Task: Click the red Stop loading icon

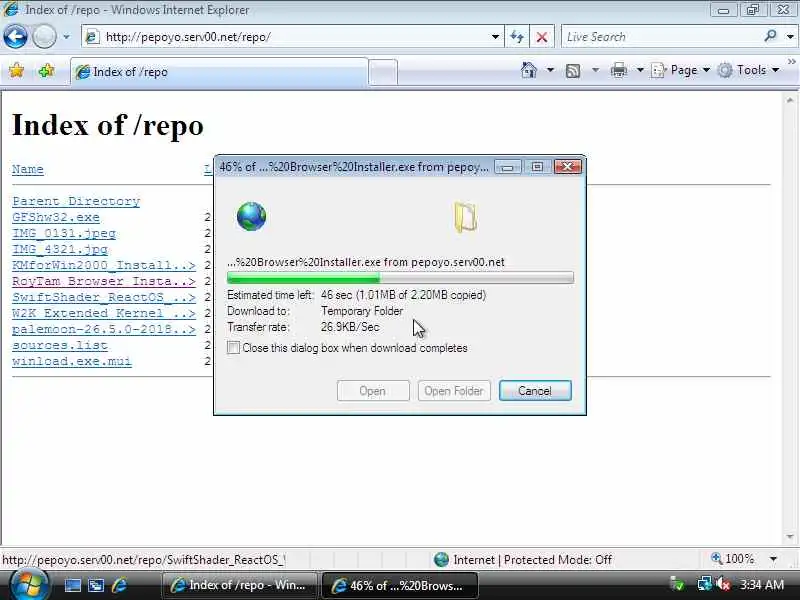Action: [542, 37]
